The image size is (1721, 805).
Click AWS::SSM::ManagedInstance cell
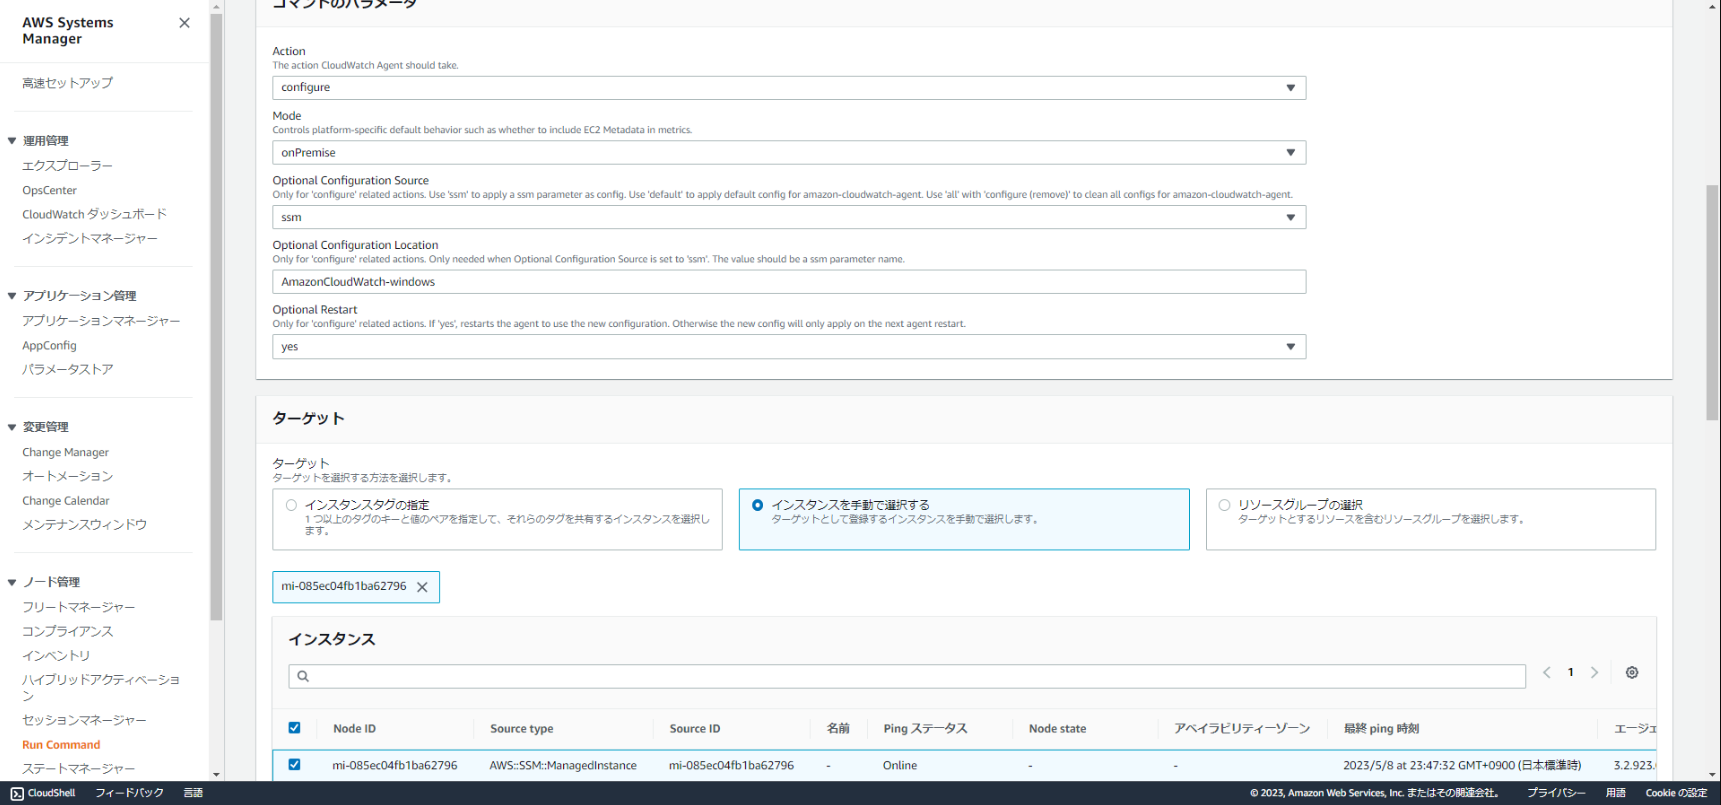coord(563,766)
